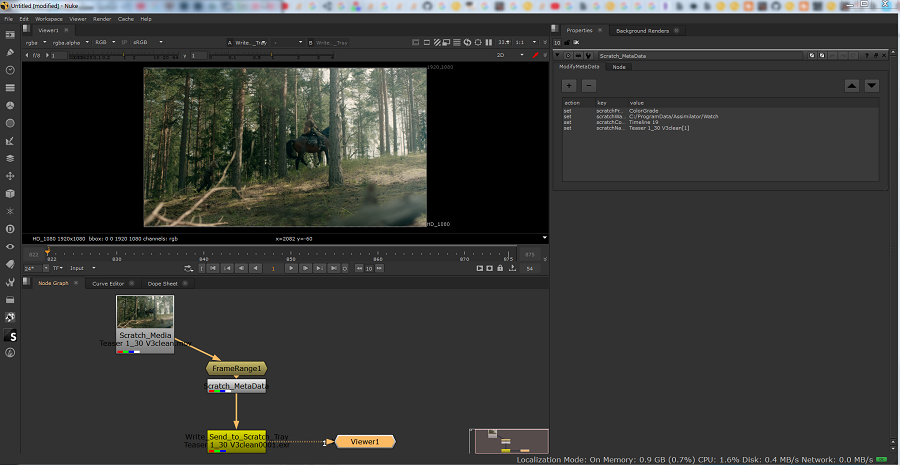The height and width of the screenshot is (465, 900).
Task: Pause viewer updates with pause icon
Action: click(x=489, y=42)
